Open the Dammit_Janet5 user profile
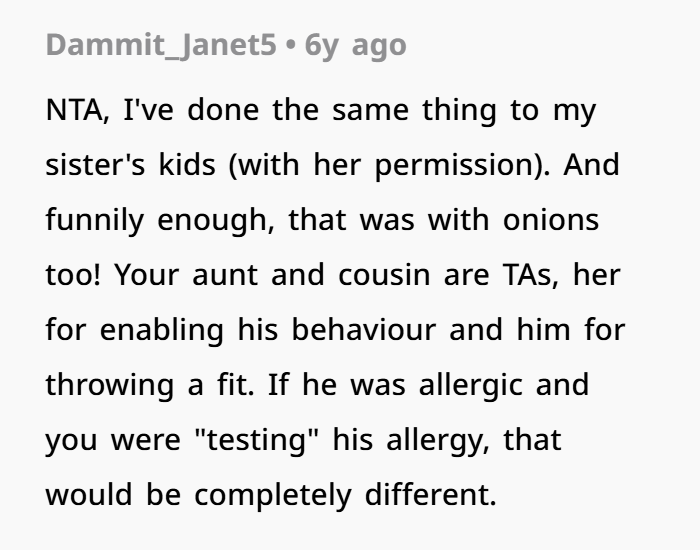The width and height of the screenshot is (700, 550). pyautogui.click(x=160, y=46)
